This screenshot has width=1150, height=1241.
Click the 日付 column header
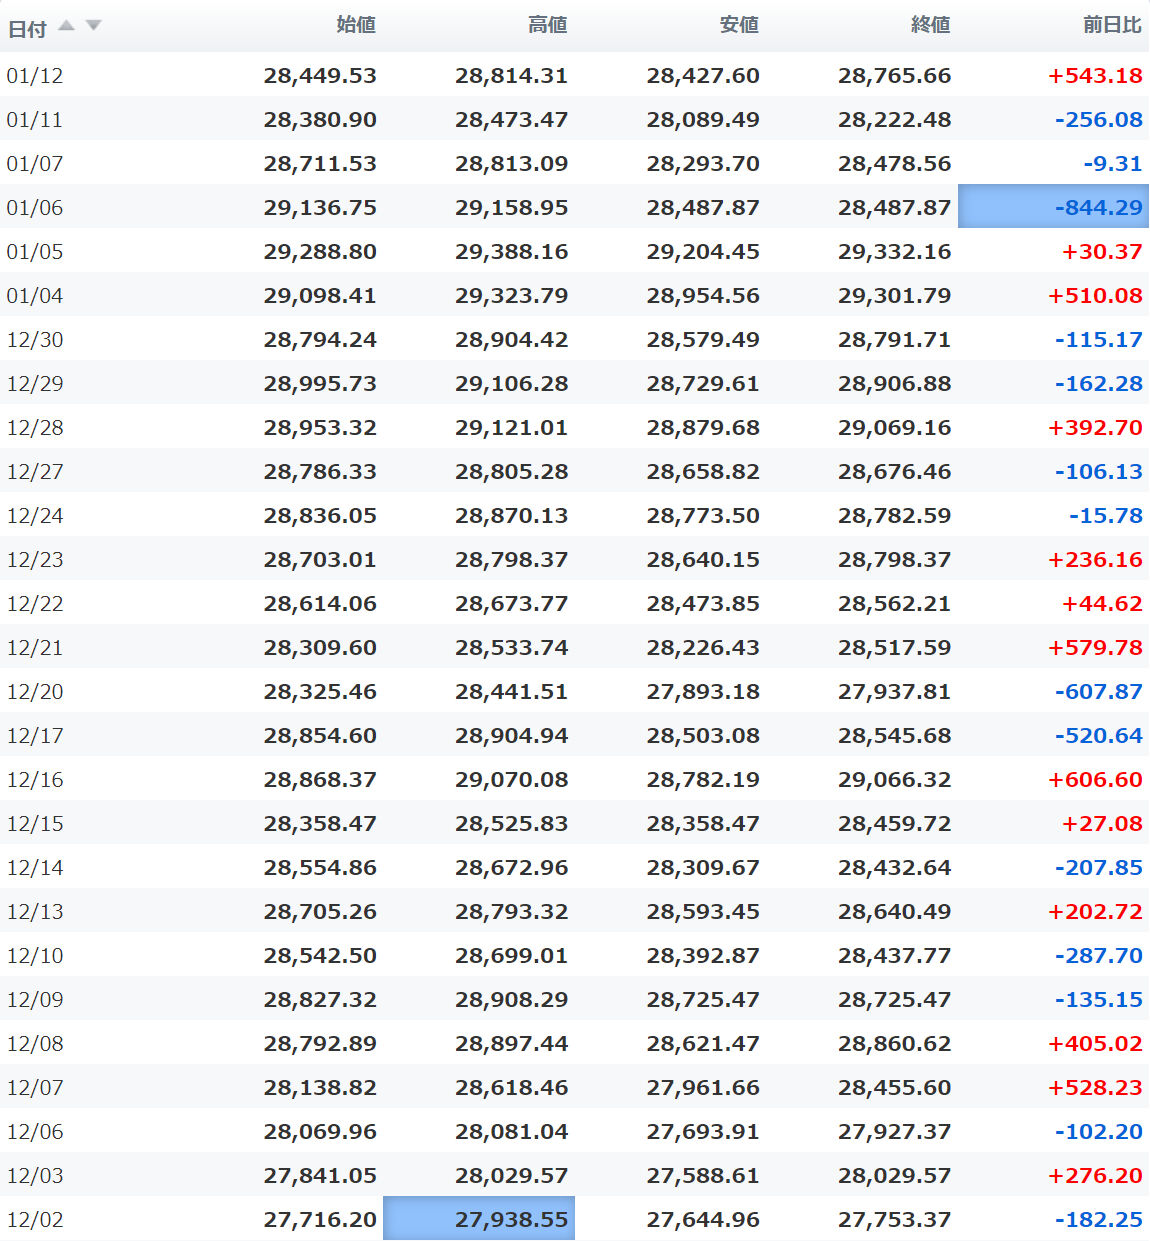(x=28, y=29)
